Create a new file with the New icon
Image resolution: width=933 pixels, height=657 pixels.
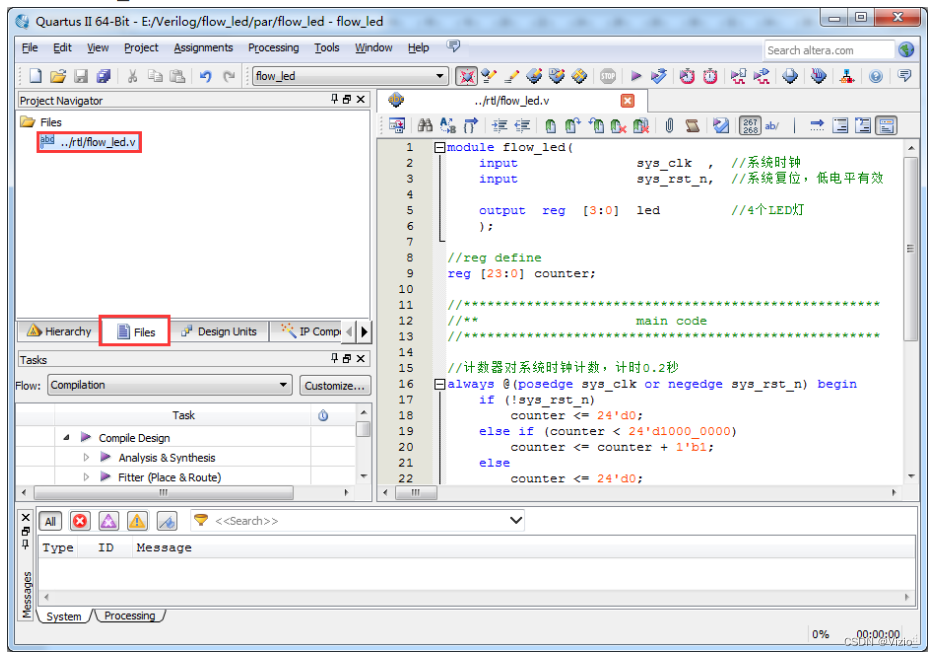(x=35, y=76)
